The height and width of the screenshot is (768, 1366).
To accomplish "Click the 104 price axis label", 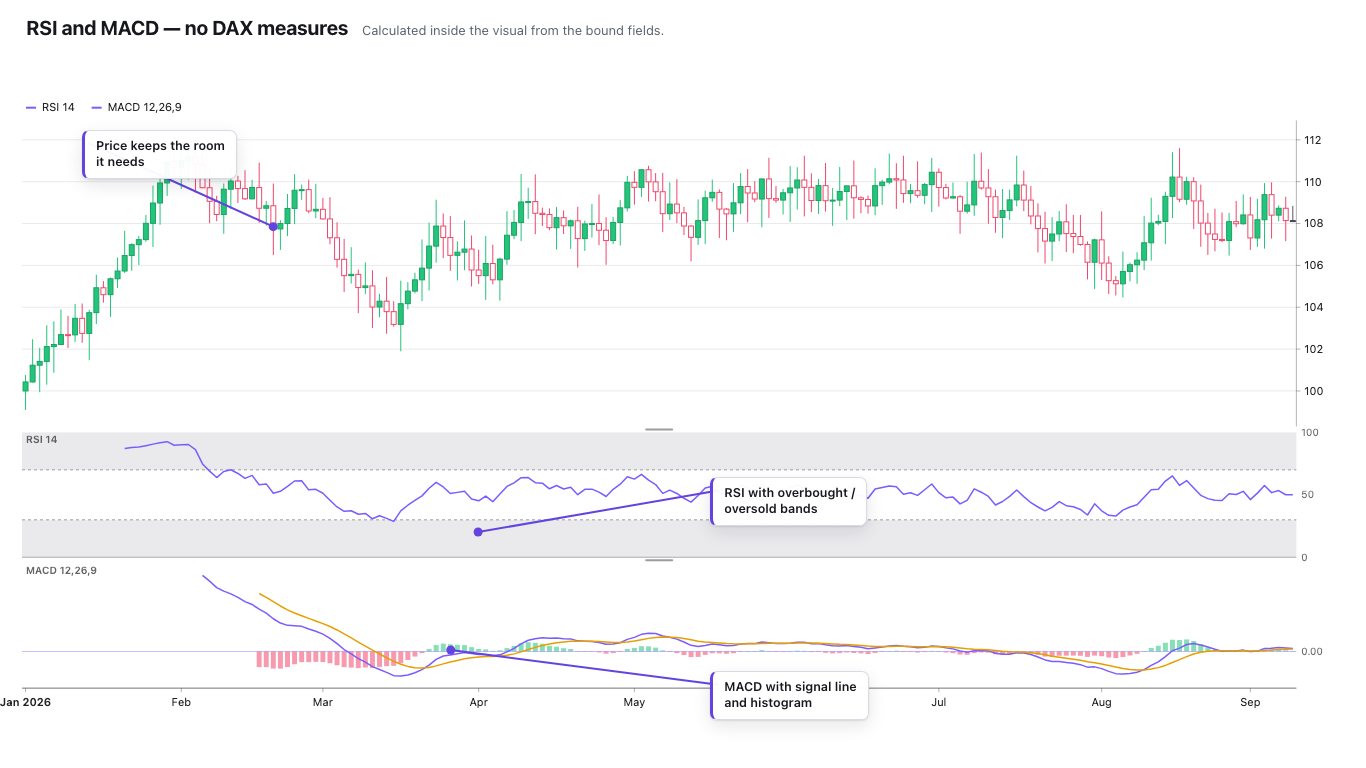I will click(1312, 307).
